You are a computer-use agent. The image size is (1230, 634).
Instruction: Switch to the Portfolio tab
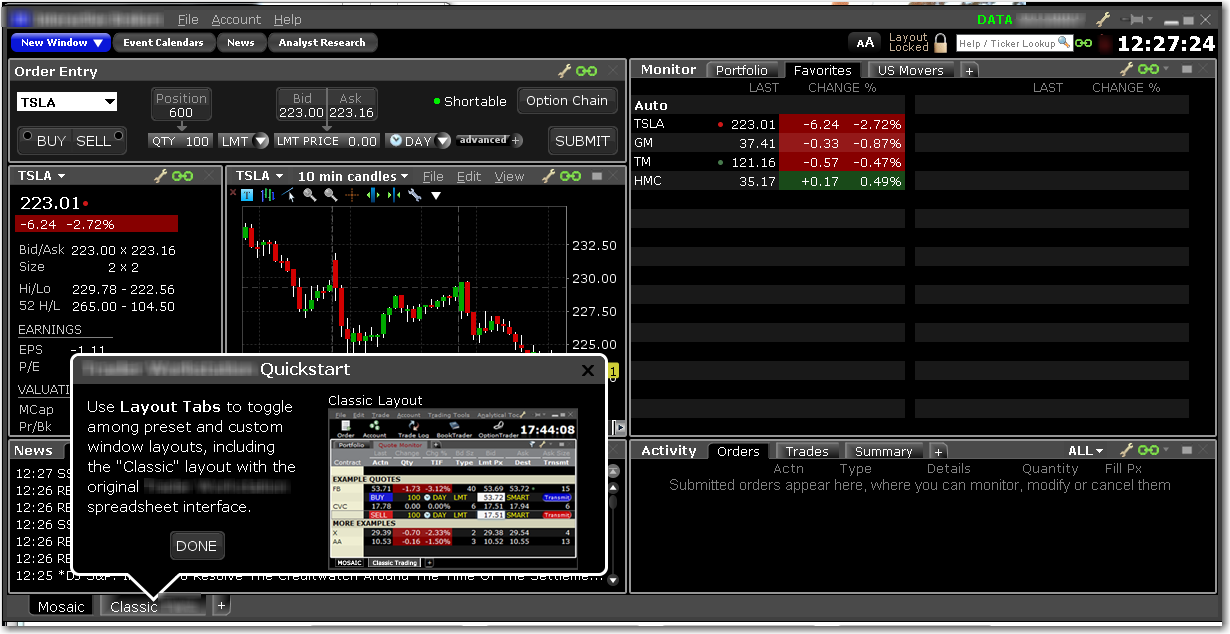pos(742,70)
